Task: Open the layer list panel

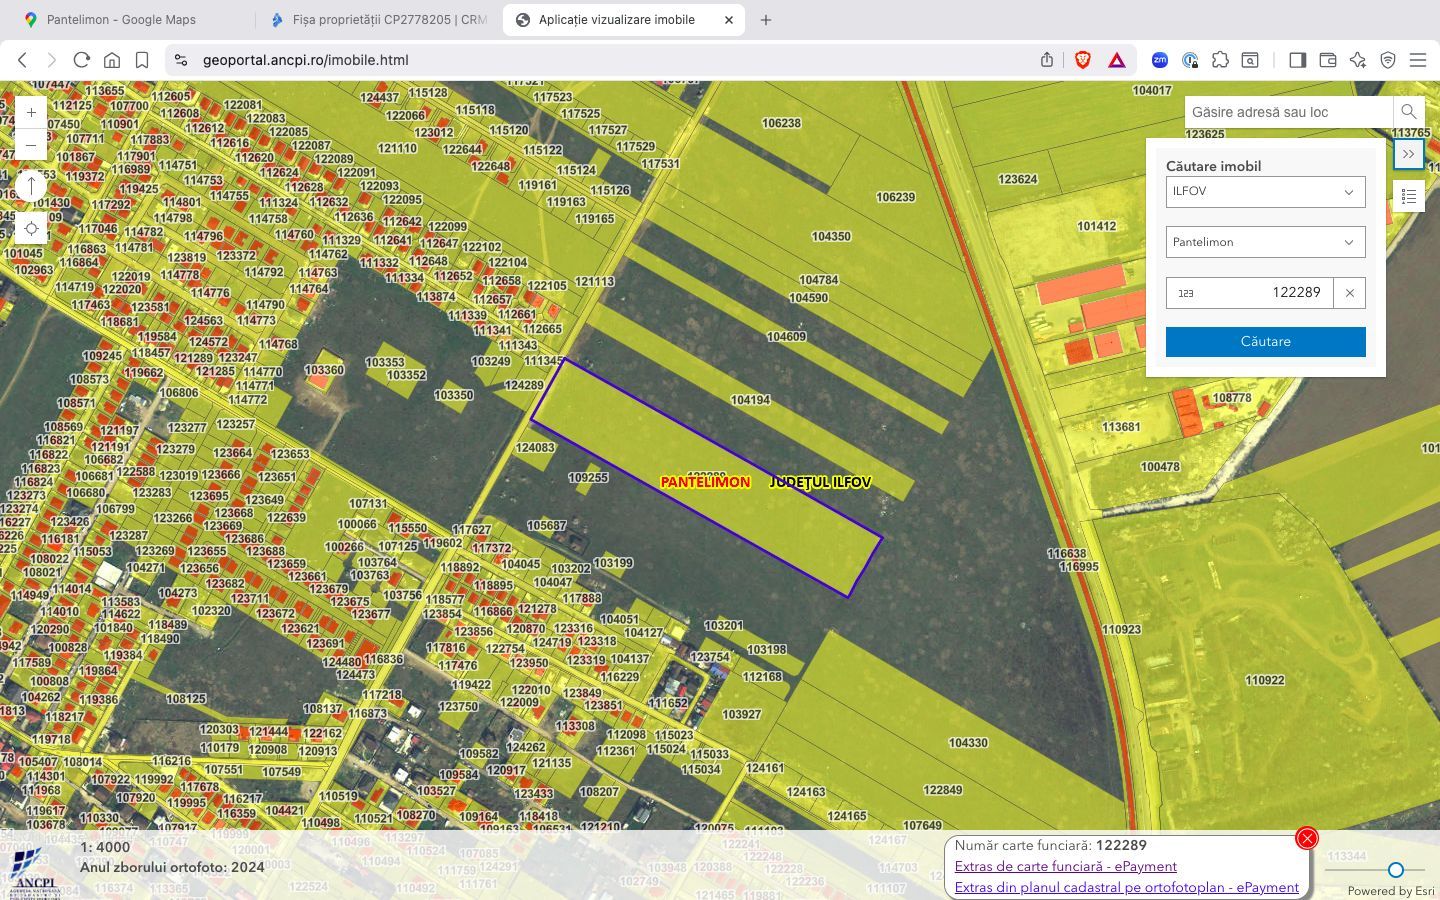Action: tap(1408, 196)
